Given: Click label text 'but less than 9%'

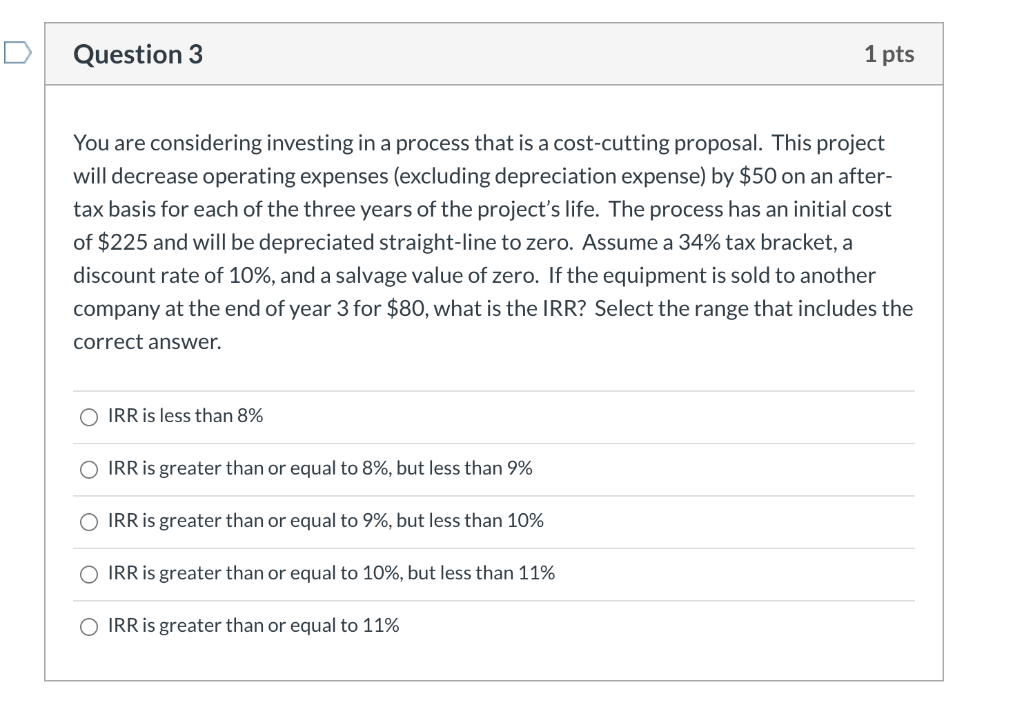Looking at the screenshot, I should [x=464, y=468].
